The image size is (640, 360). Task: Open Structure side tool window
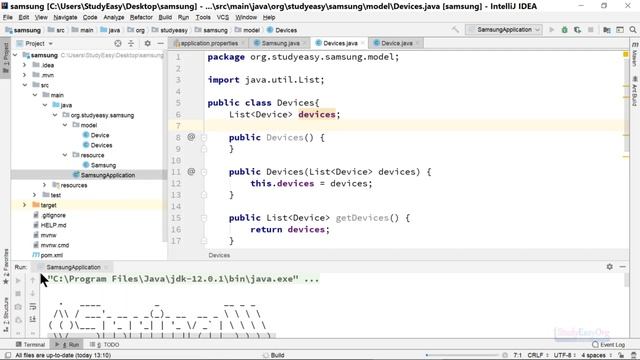tap(5, 316)
